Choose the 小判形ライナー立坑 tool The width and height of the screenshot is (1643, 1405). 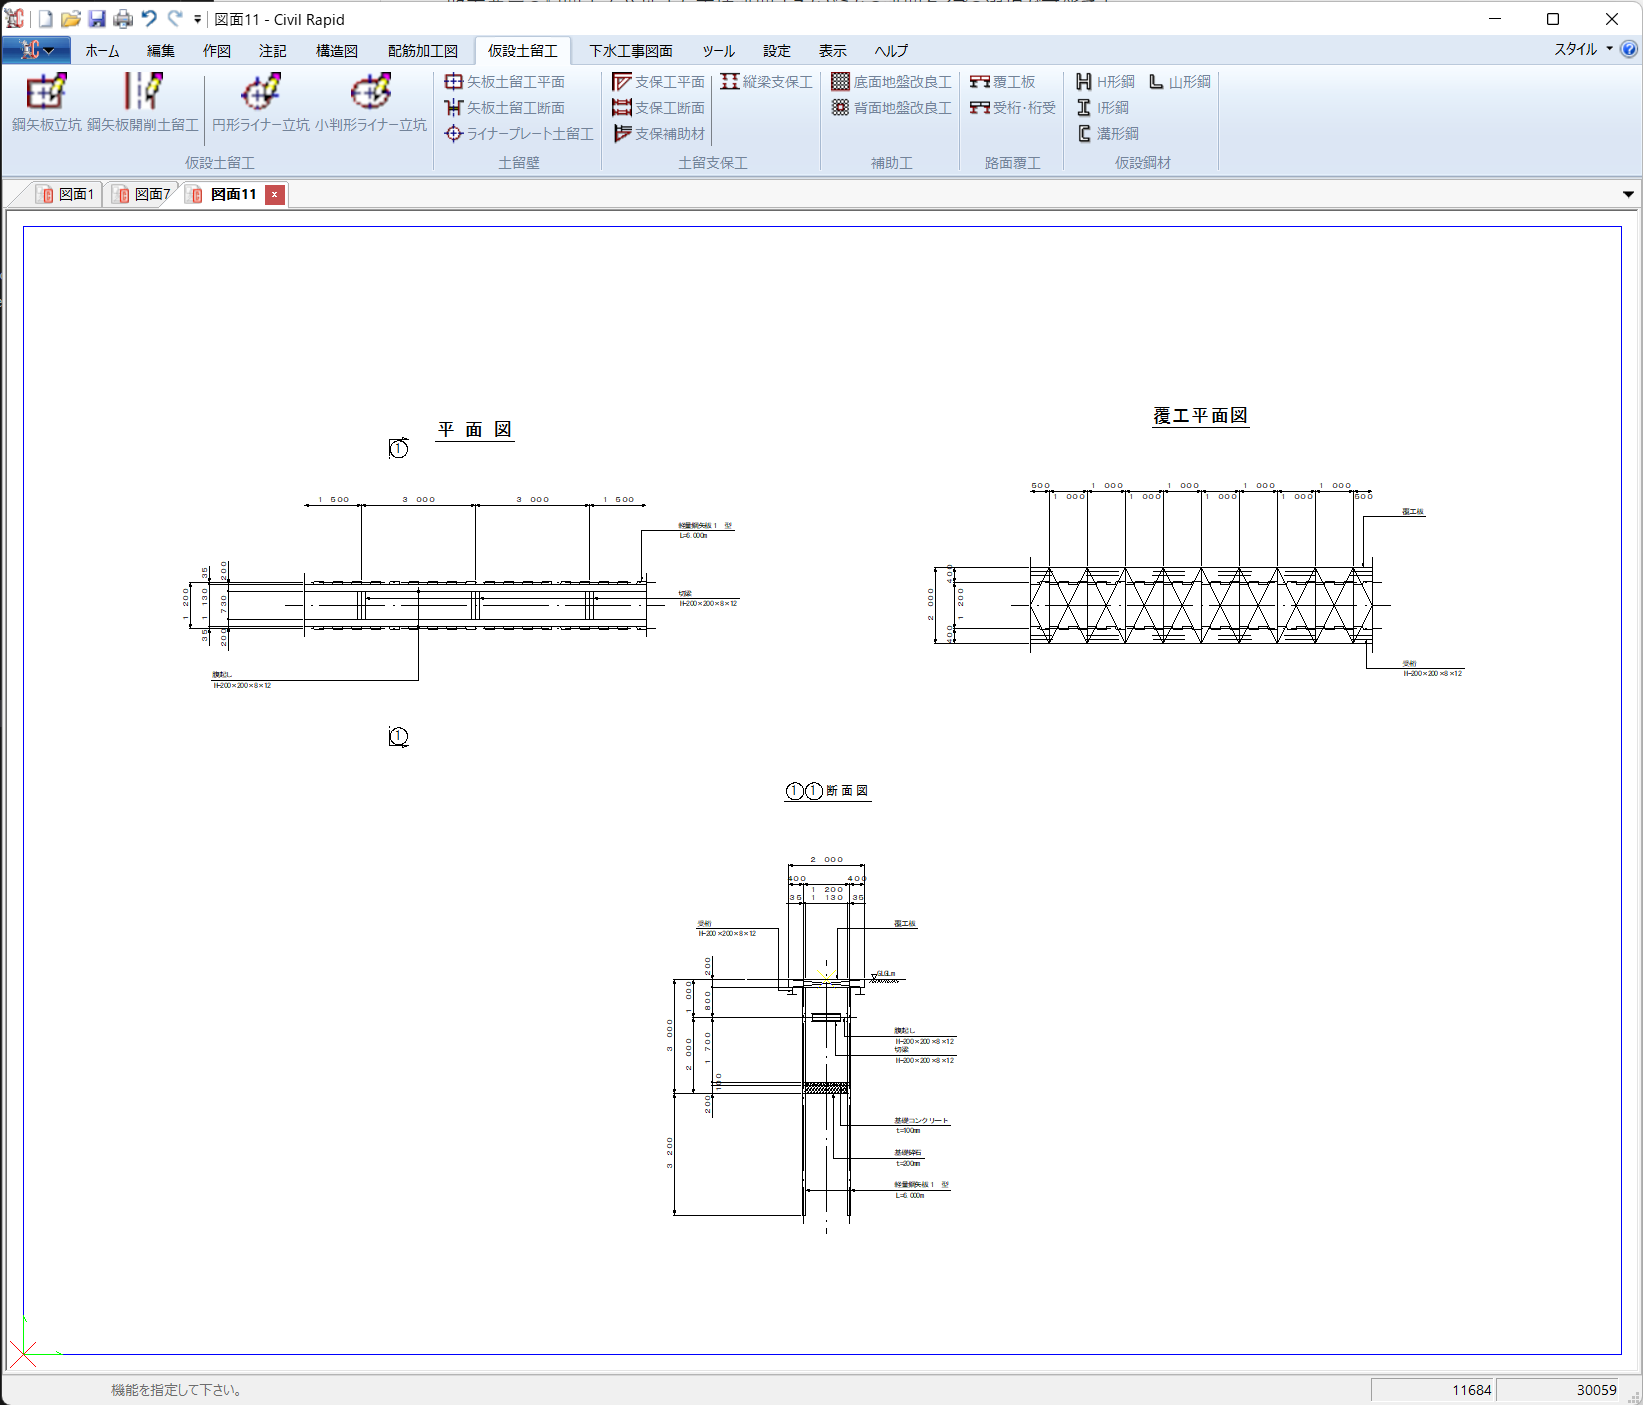point(371,101)
